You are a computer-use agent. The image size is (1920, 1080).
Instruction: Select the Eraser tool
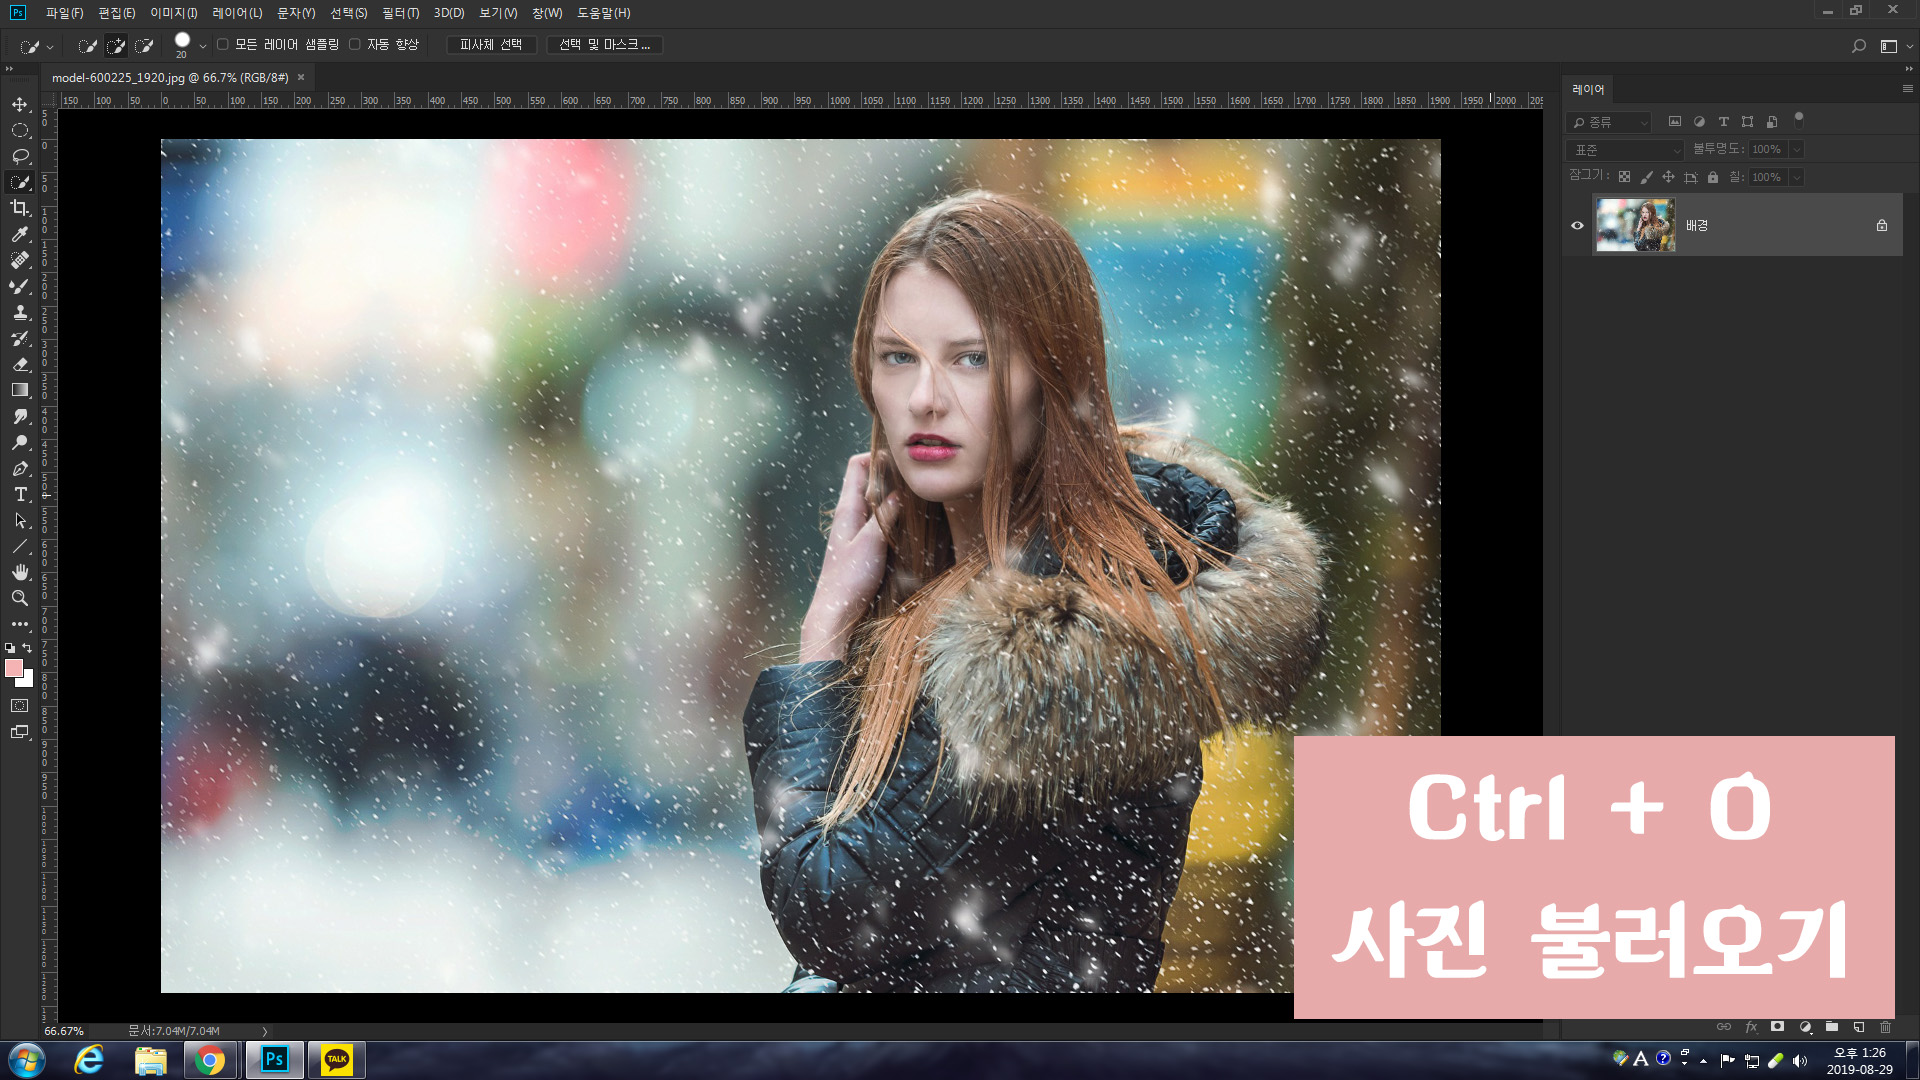(x=20, y=364)
